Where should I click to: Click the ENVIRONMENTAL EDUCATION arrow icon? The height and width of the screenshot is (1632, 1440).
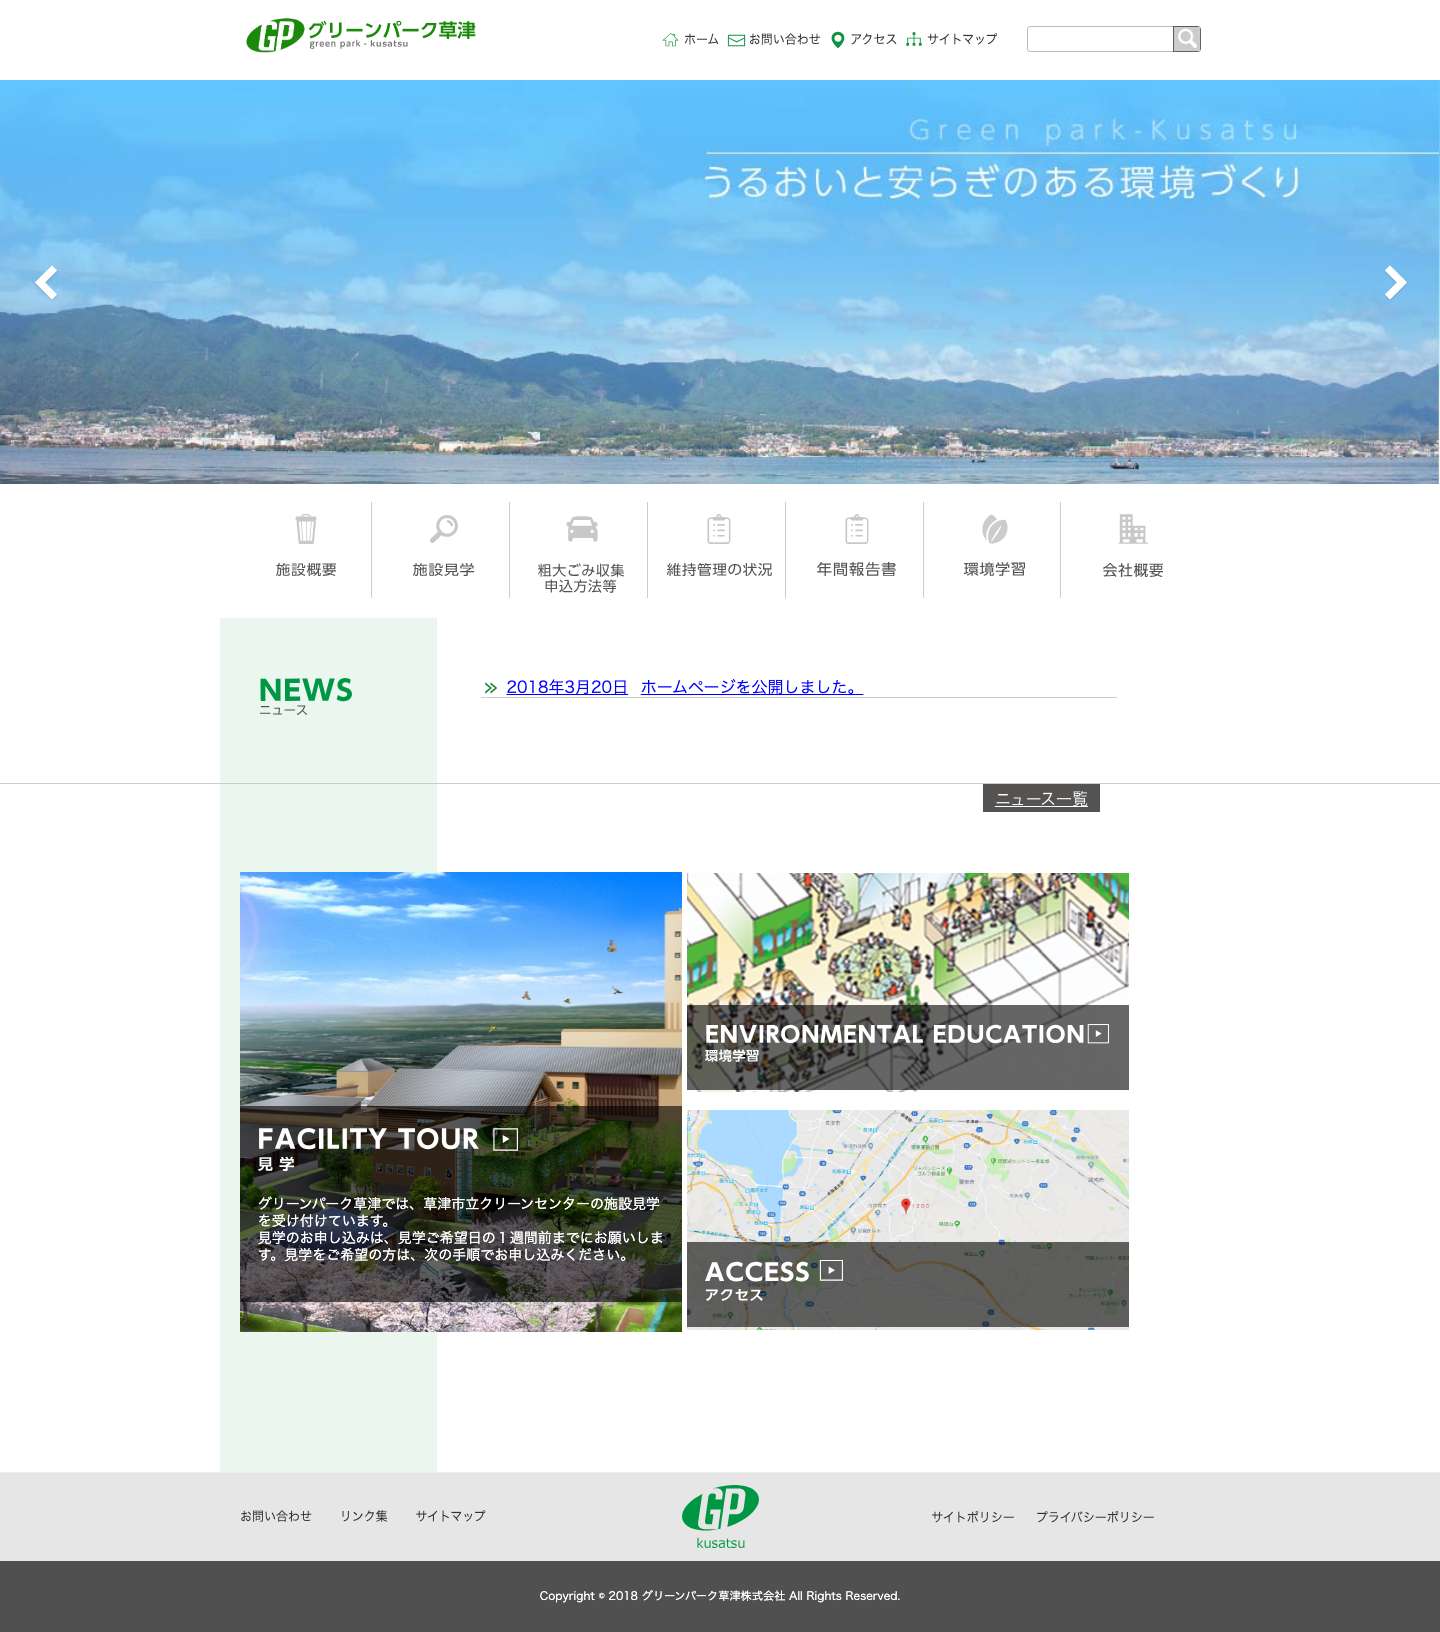[x=1098, y=1034]
